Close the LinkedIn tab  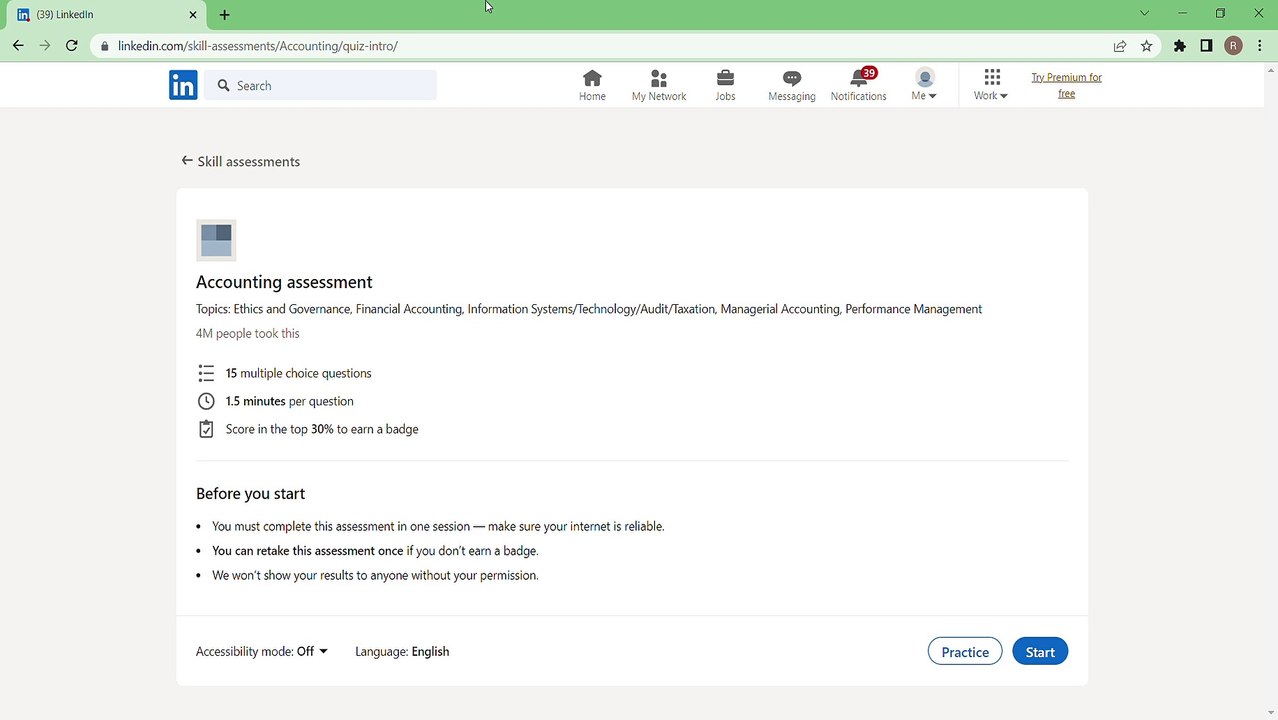[x=193, y=15]
